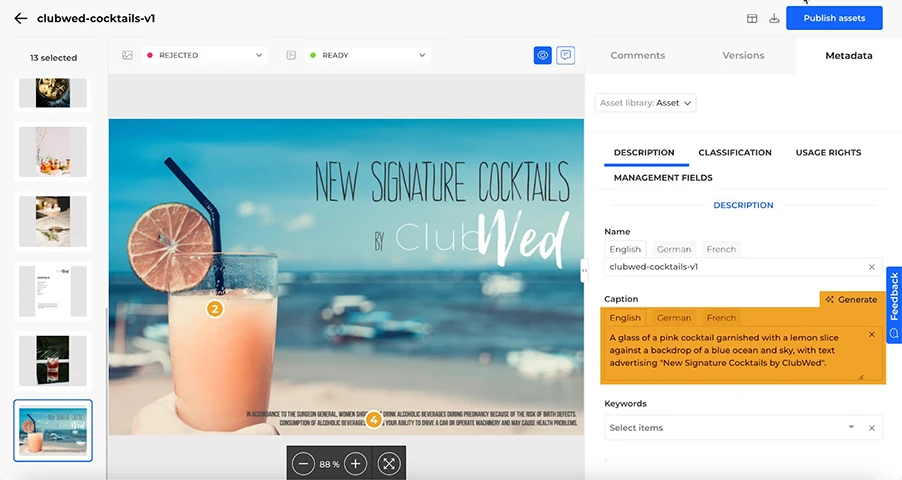Zoom out with the minus button
Image resolution: width=902 pixels, height=480 pixels.
coord(303,464)
